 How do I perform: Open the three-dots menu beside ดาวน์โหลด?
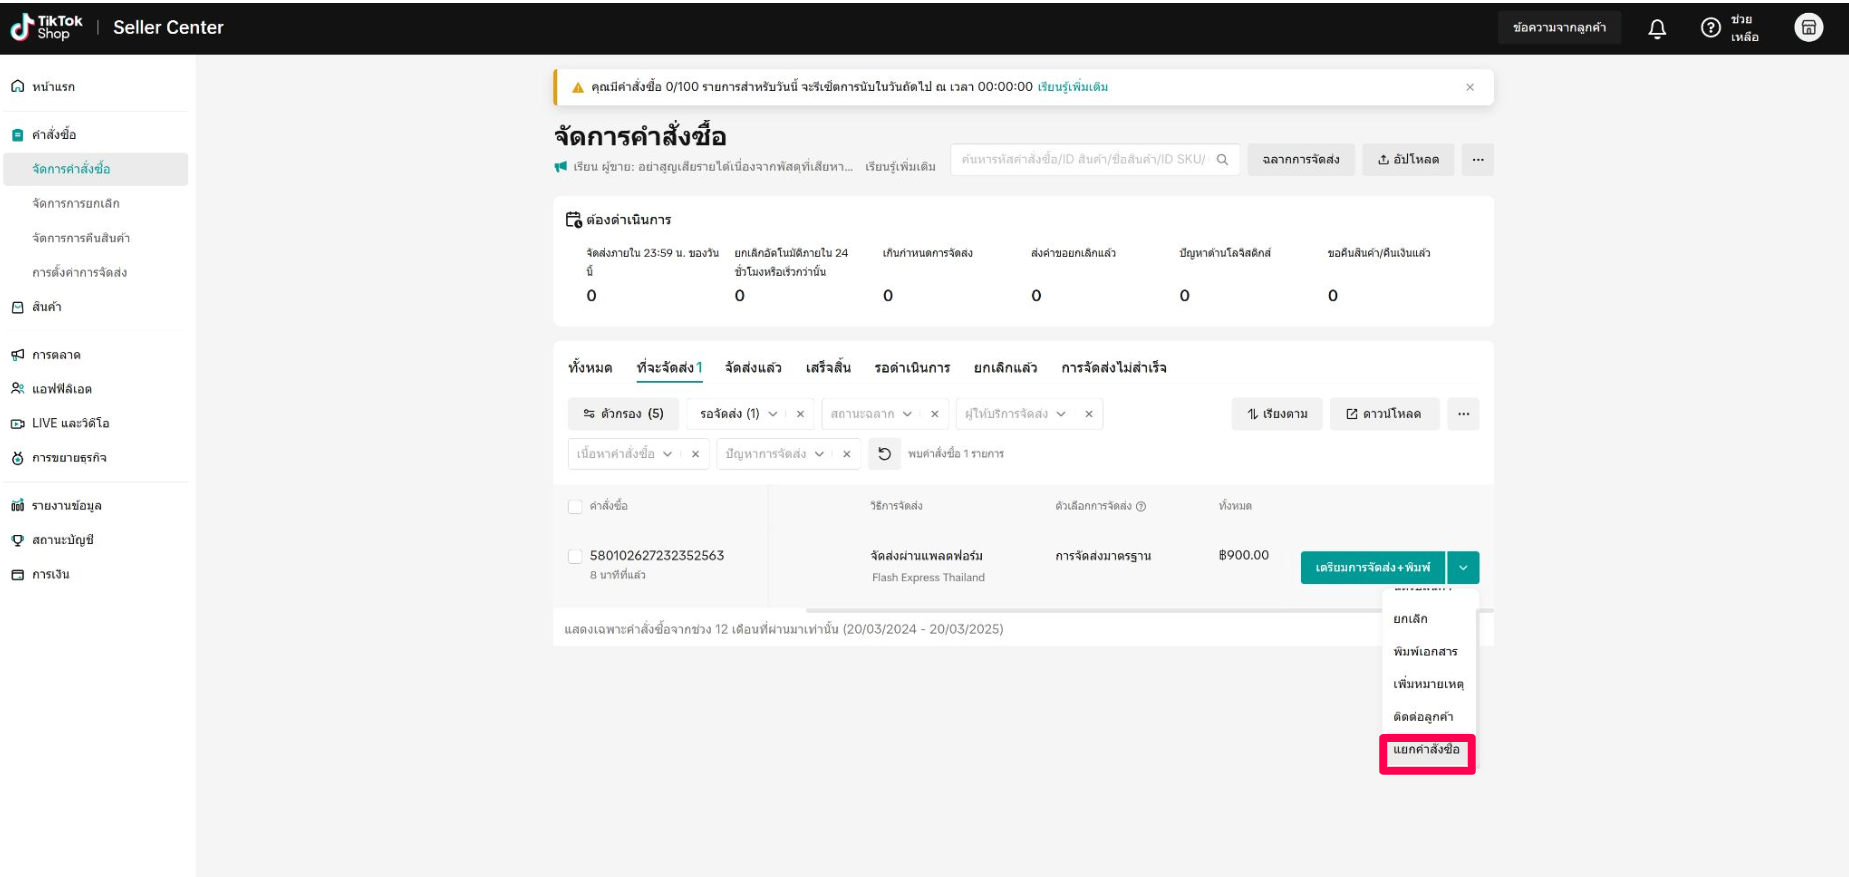coord(1463,414)
